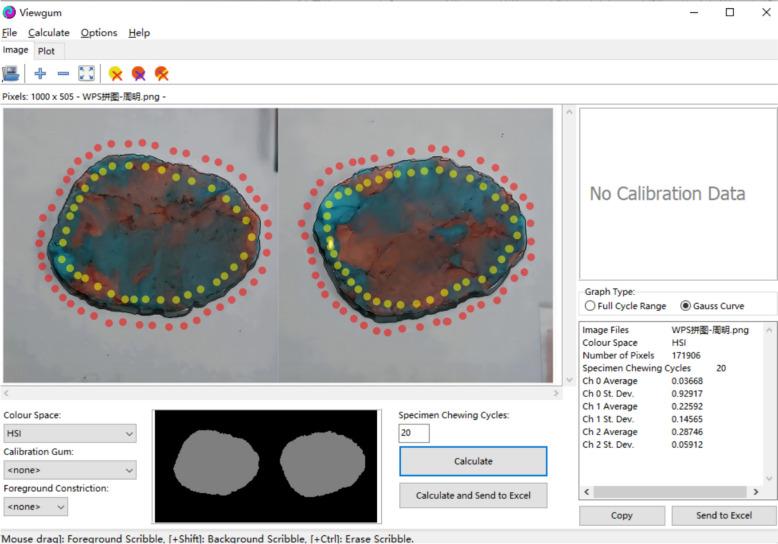The image size is (778, 544).
Task: Open the Calculate menu
Action: pos(49,33)
